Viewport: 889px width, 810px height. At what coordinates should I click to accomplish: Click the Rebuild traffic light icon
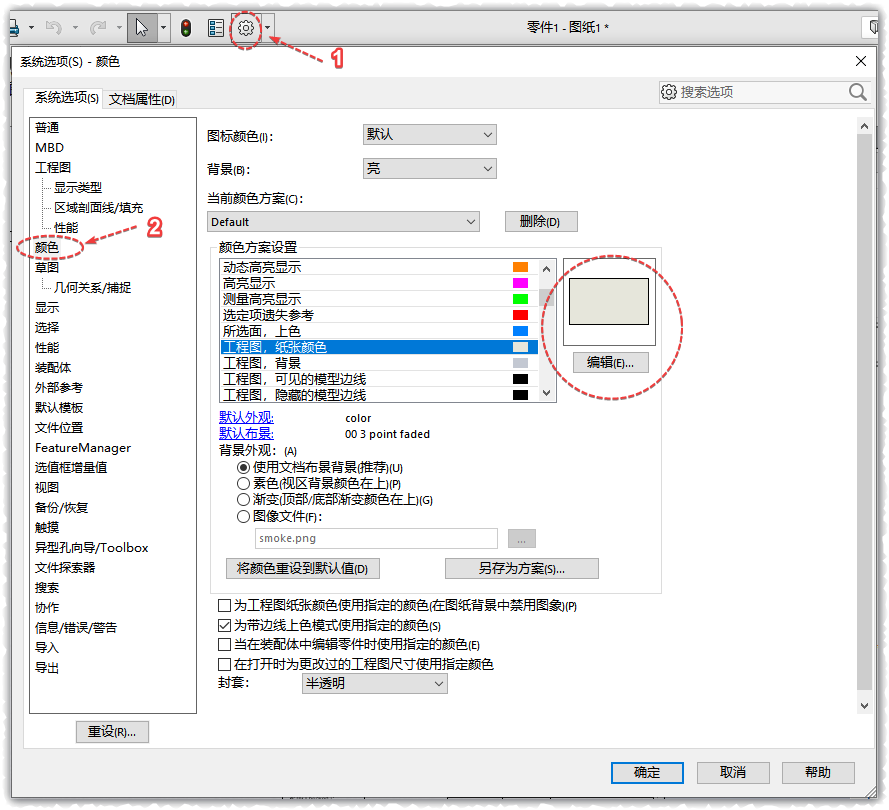click(x=185, y=28)
